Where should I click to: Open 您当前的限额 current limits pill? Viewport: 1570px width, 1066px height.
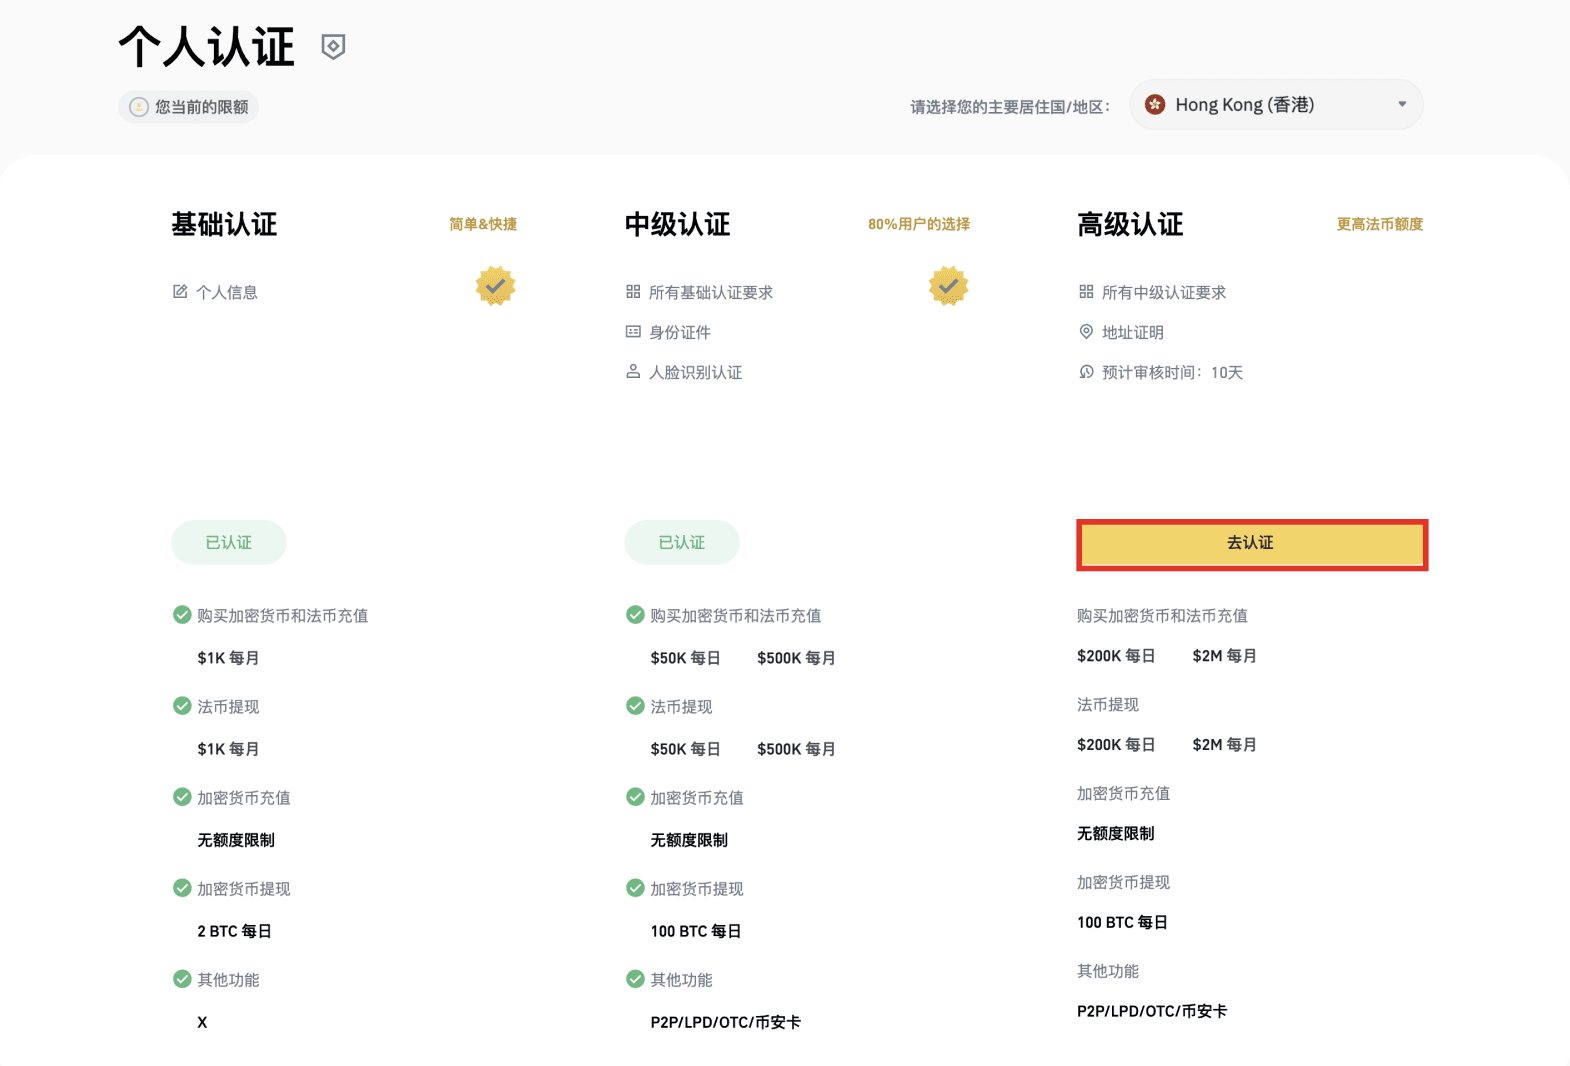point(188,107)
